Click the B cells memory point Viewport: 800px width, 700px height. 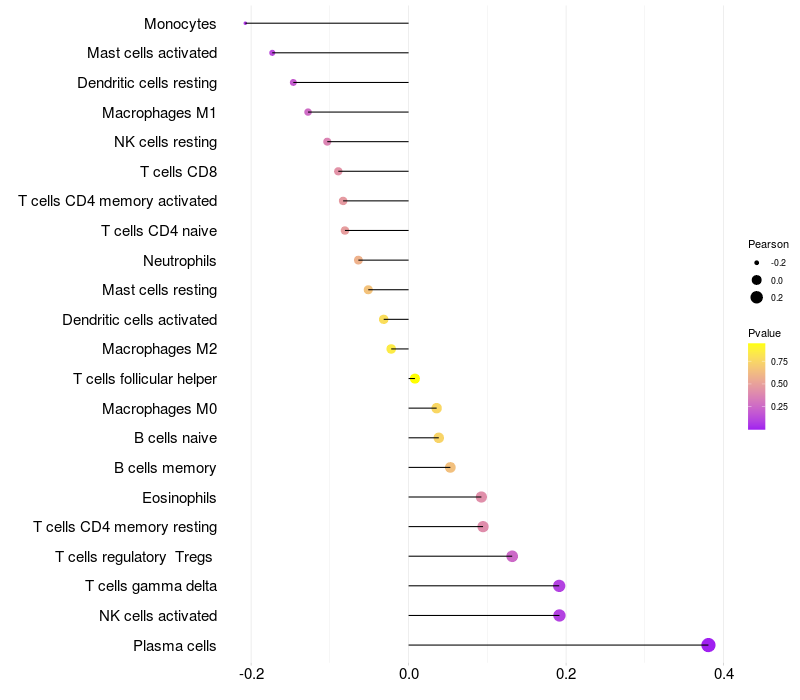click(x=450, y=467)
